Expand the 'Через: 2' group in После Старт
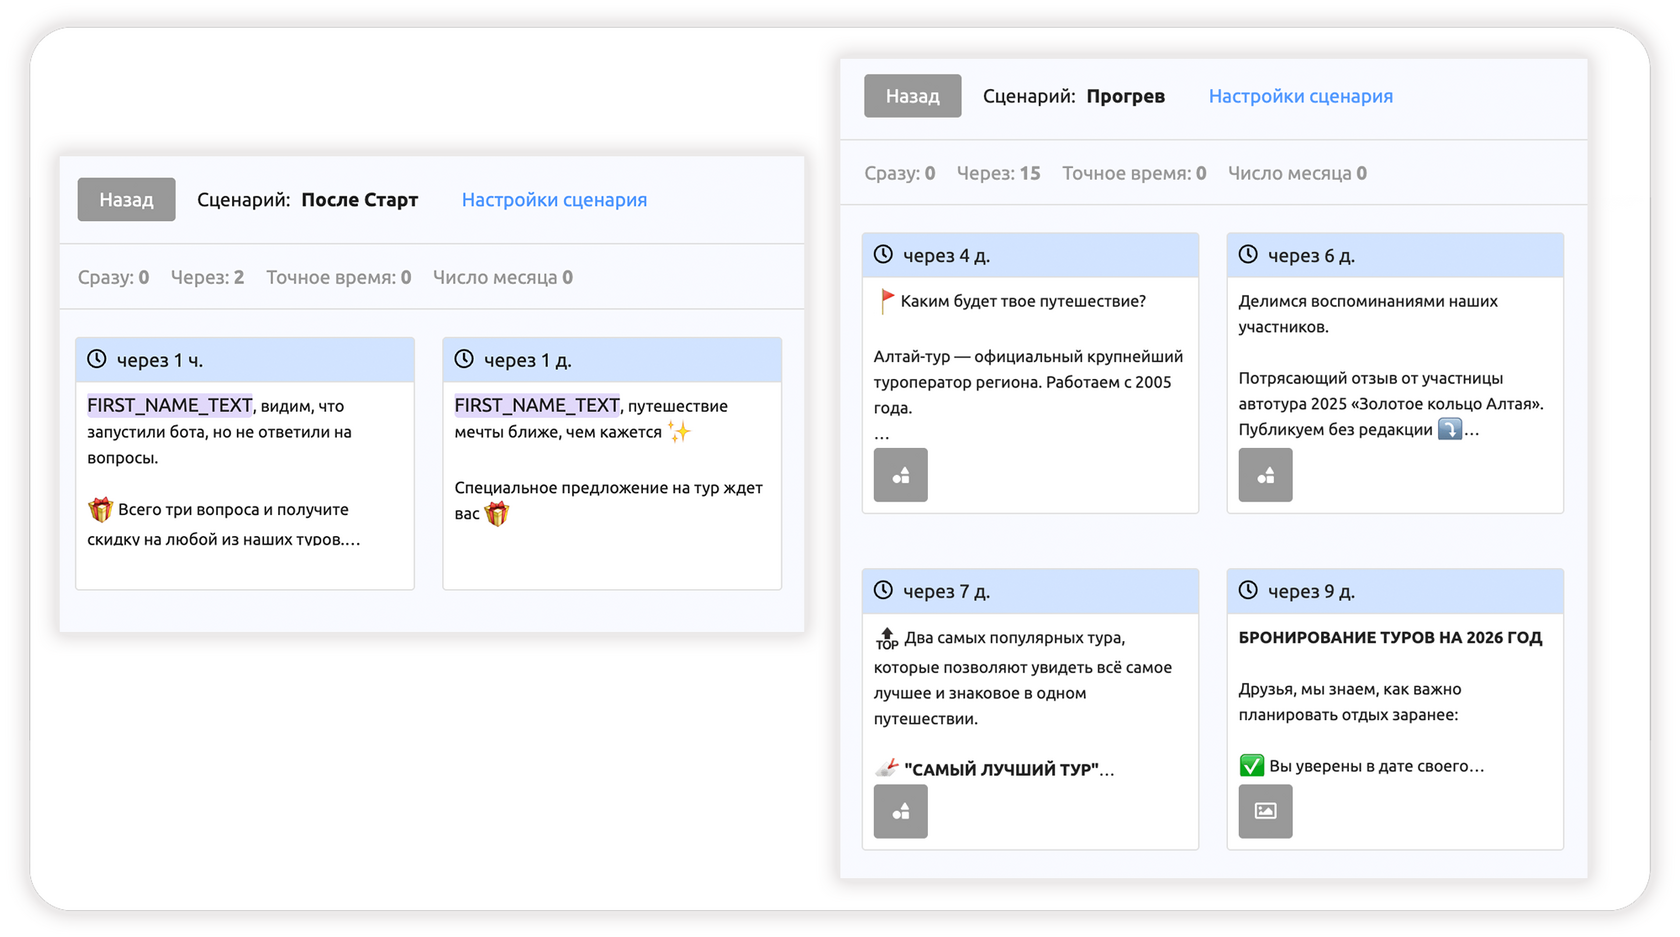 pos(207,277)
